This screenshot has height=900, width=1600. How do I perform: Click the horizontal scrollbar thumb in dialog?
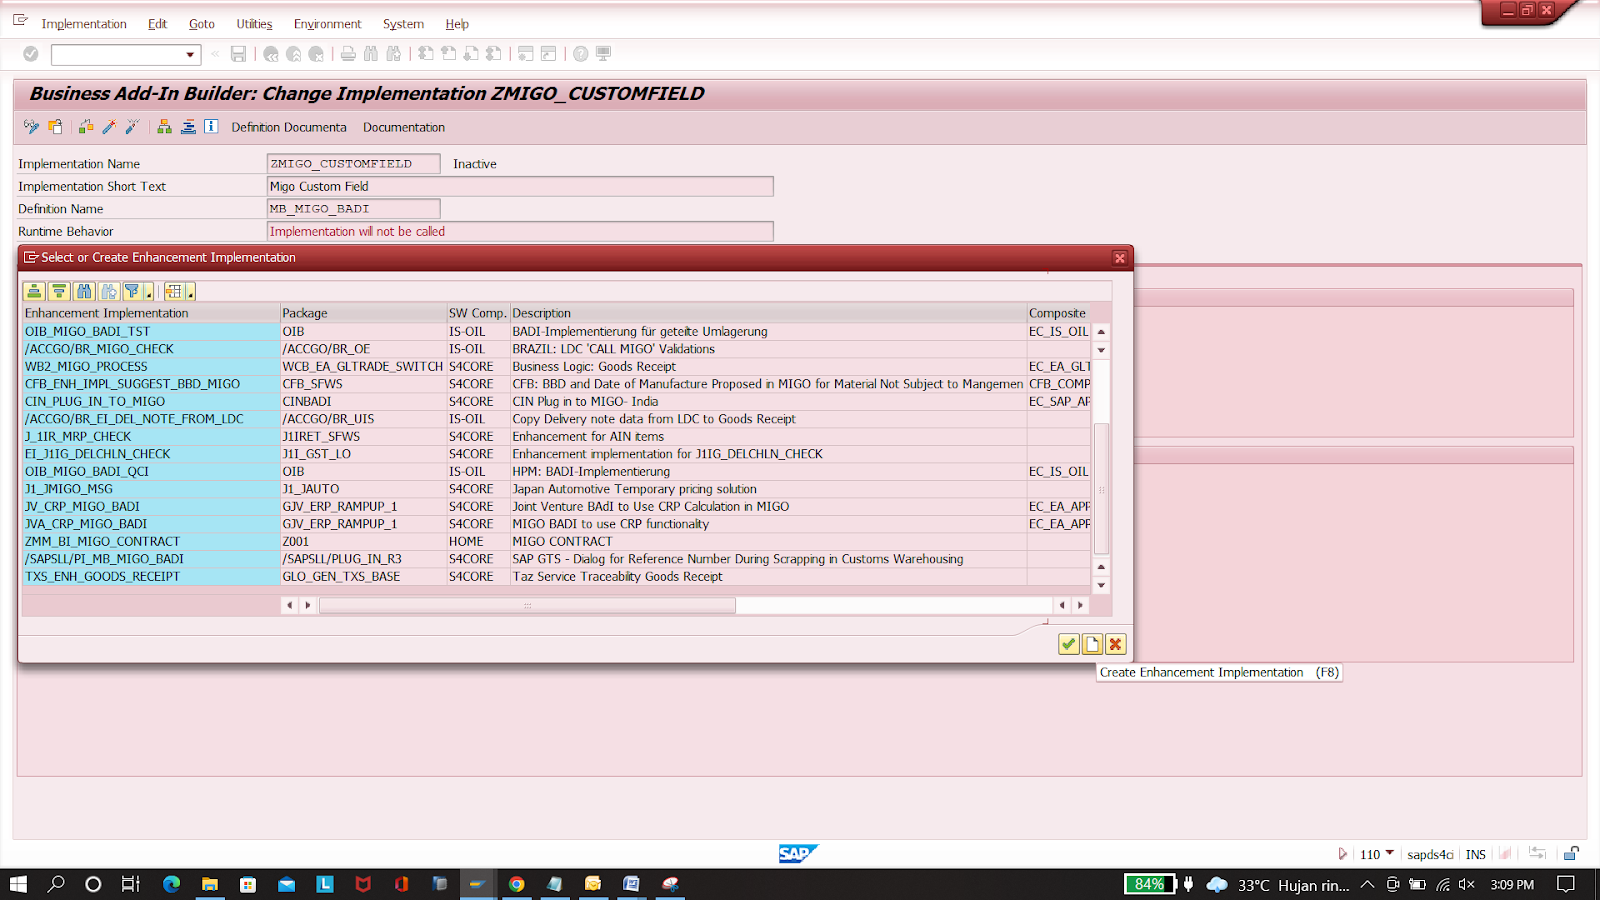[x=527, y=605]
